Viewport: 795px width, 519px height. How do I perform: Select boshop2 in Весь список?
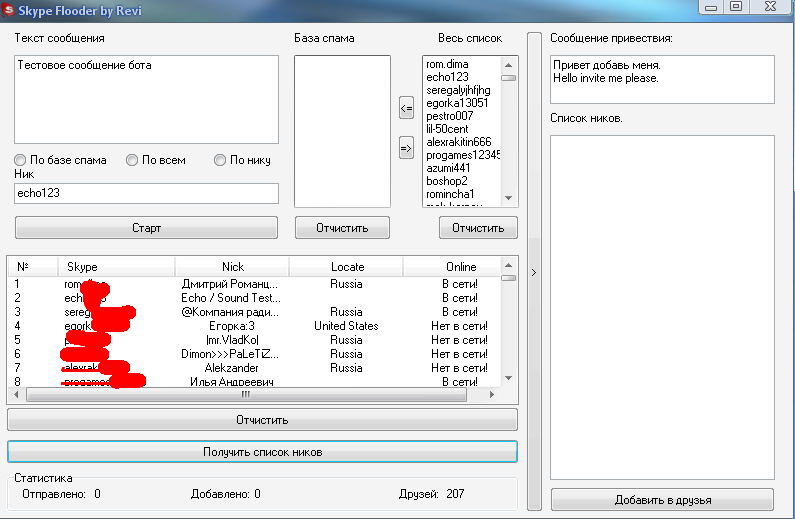click(x=462, y=181)
